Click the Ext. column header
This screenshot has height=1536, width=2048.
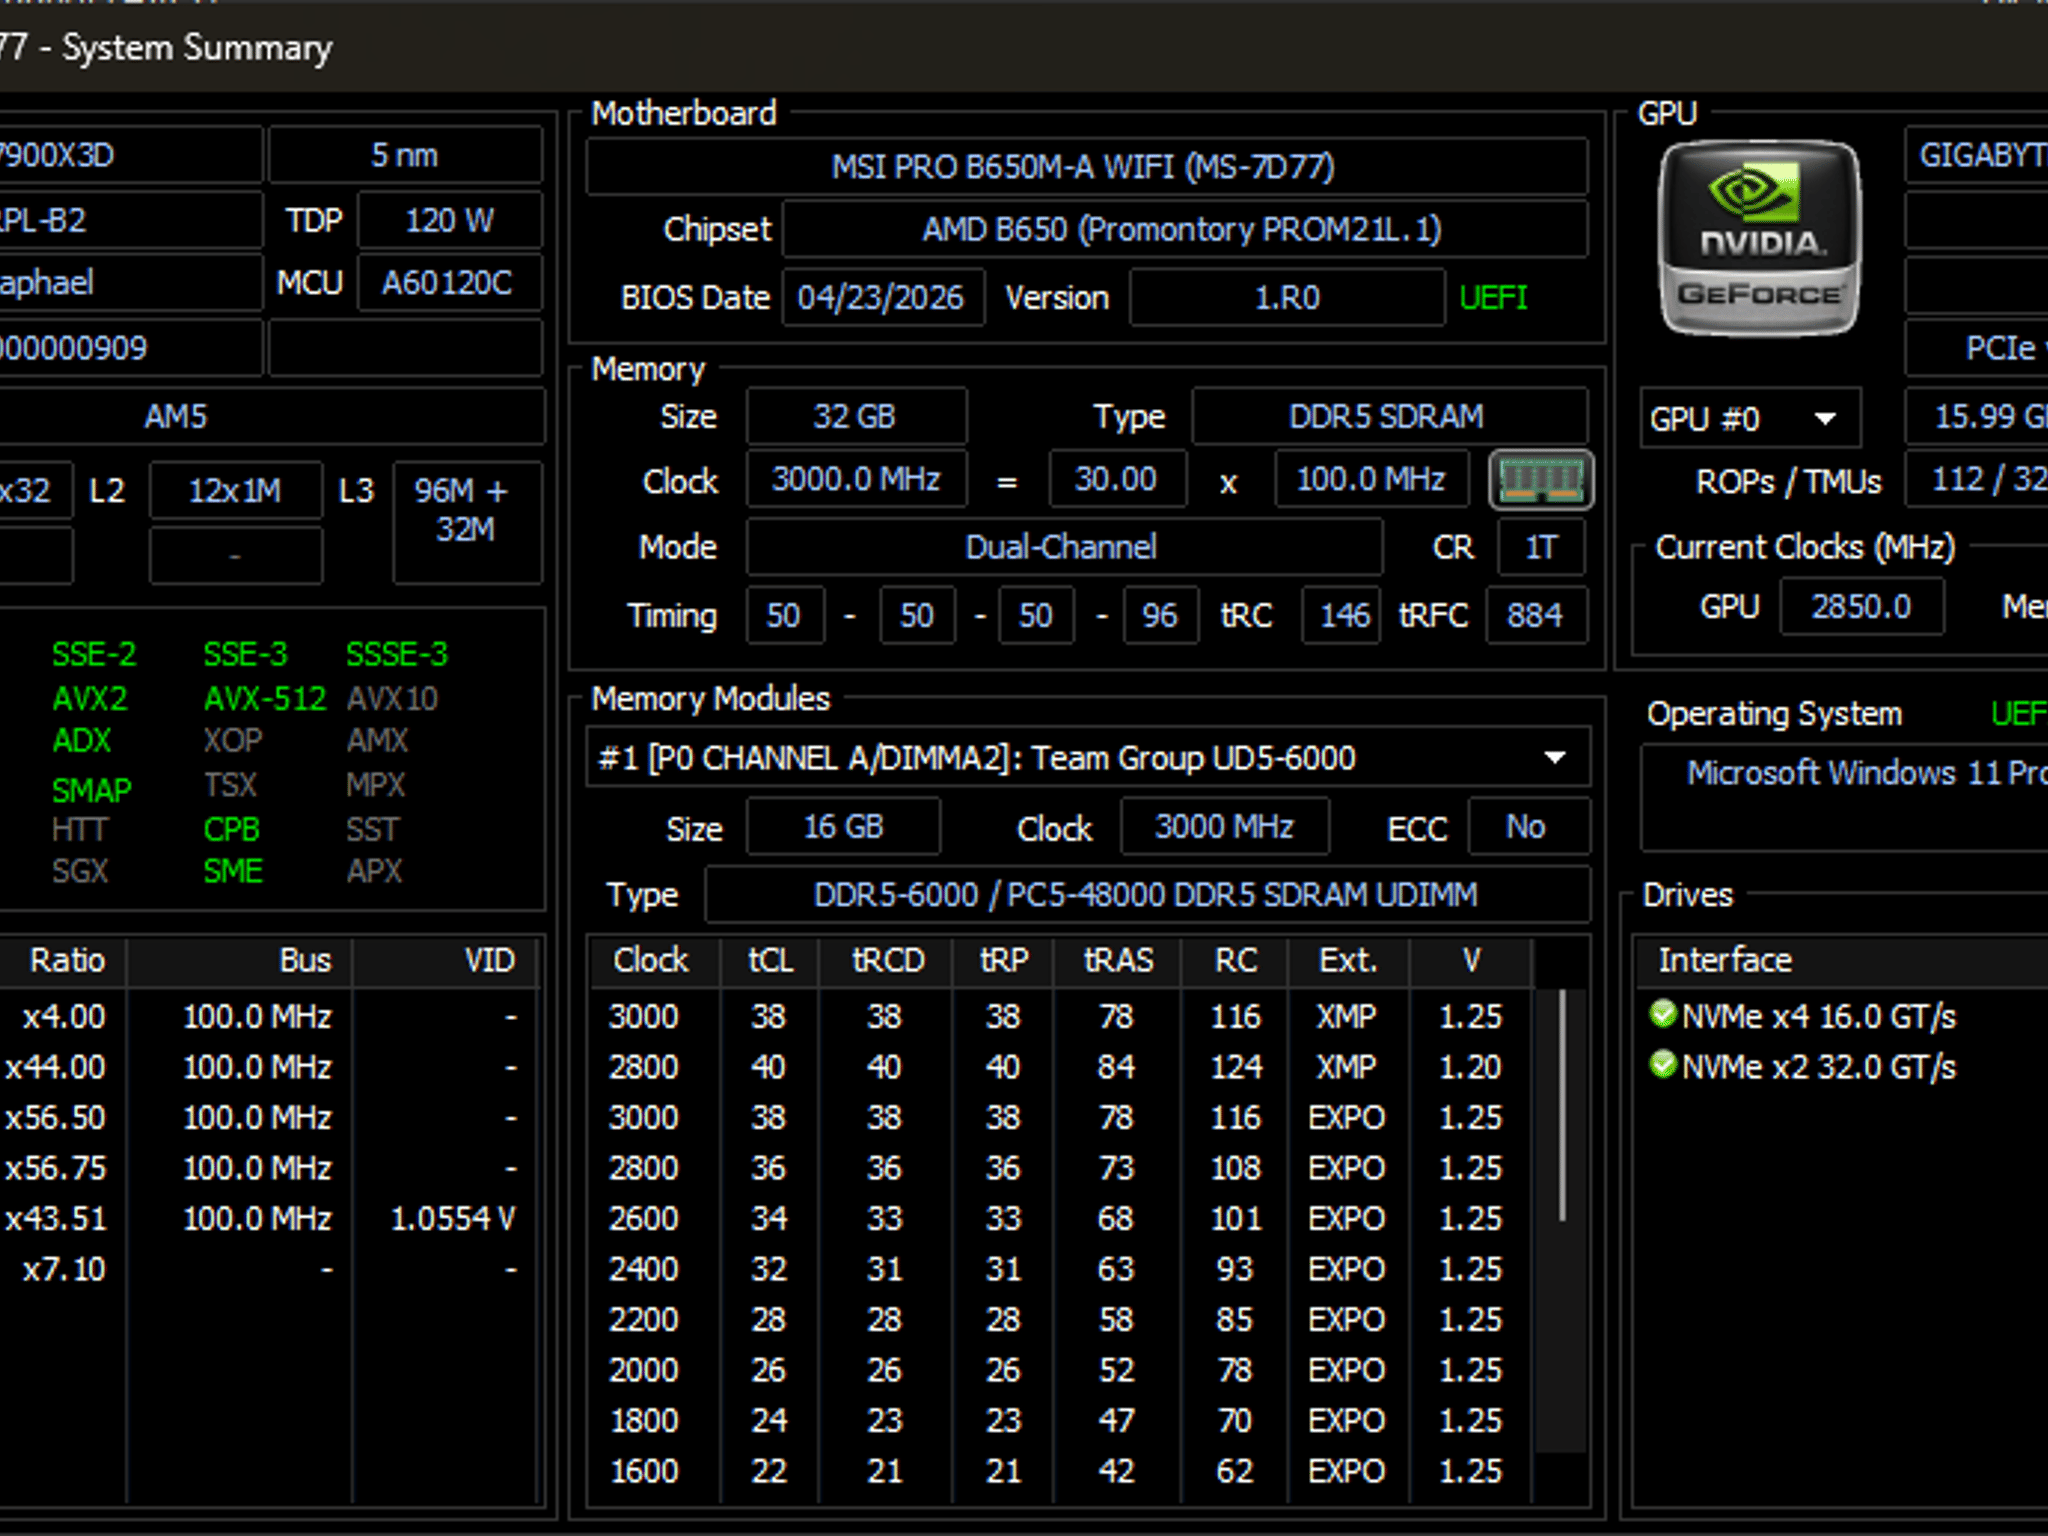1348,960
